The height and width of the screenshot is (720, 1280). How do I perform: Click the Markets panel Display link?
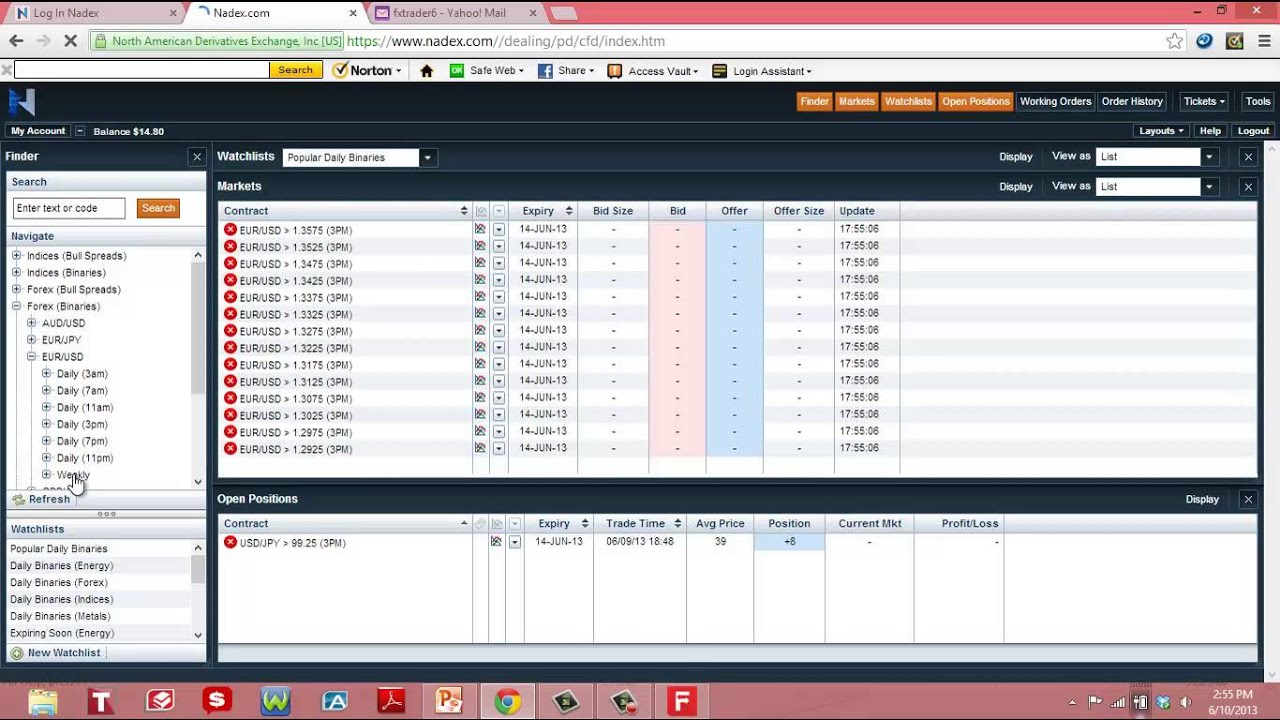[x=1016, y=187]
